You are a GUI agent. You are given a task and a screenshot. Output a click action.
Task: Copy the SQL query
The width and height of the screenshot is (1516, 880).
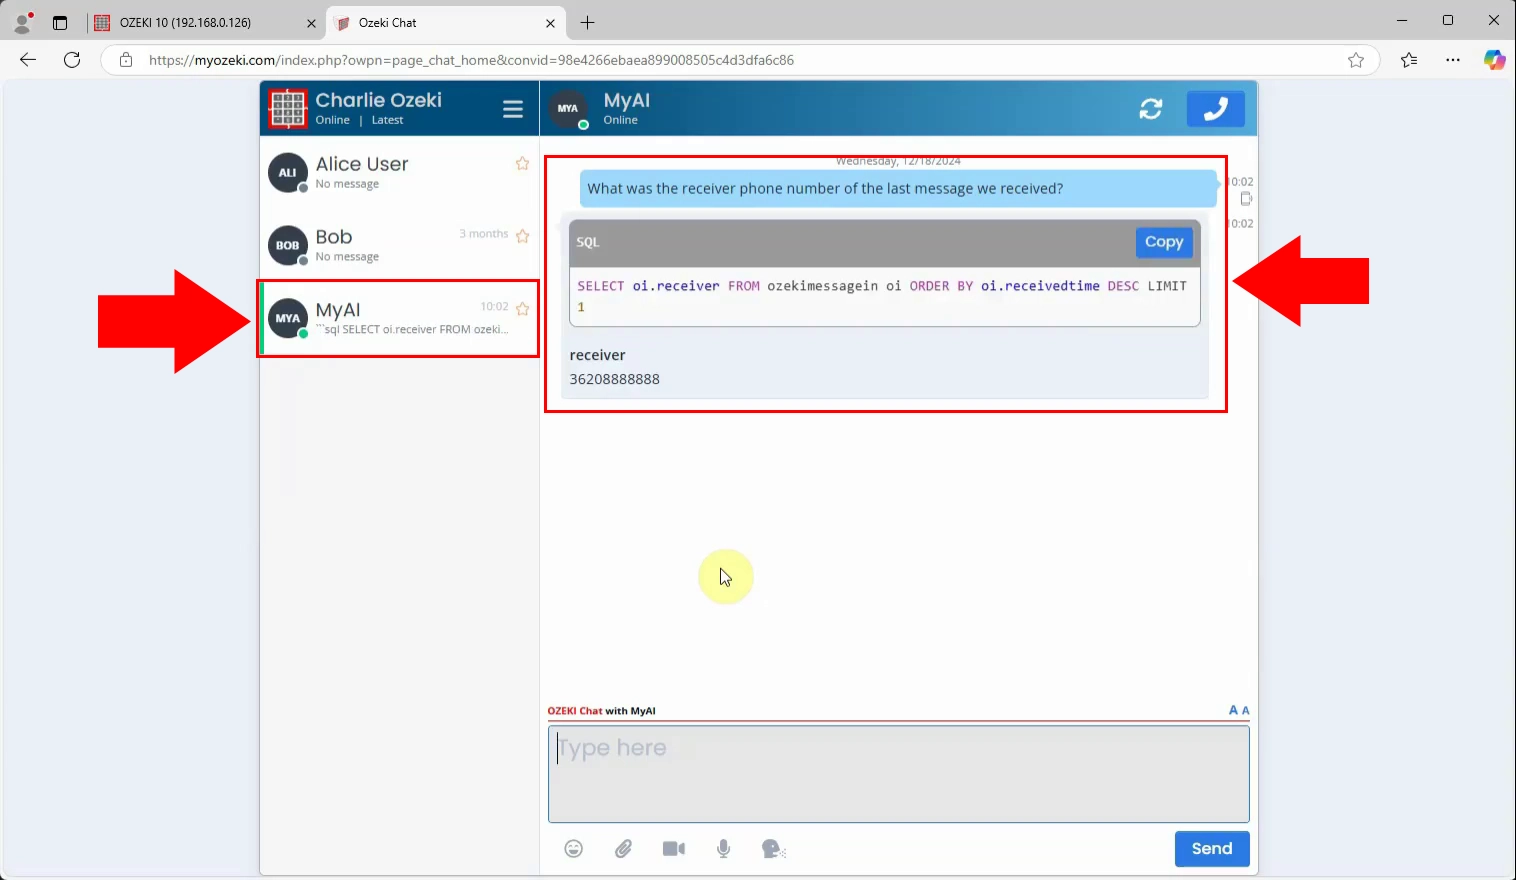click(x=1164, y=242)
